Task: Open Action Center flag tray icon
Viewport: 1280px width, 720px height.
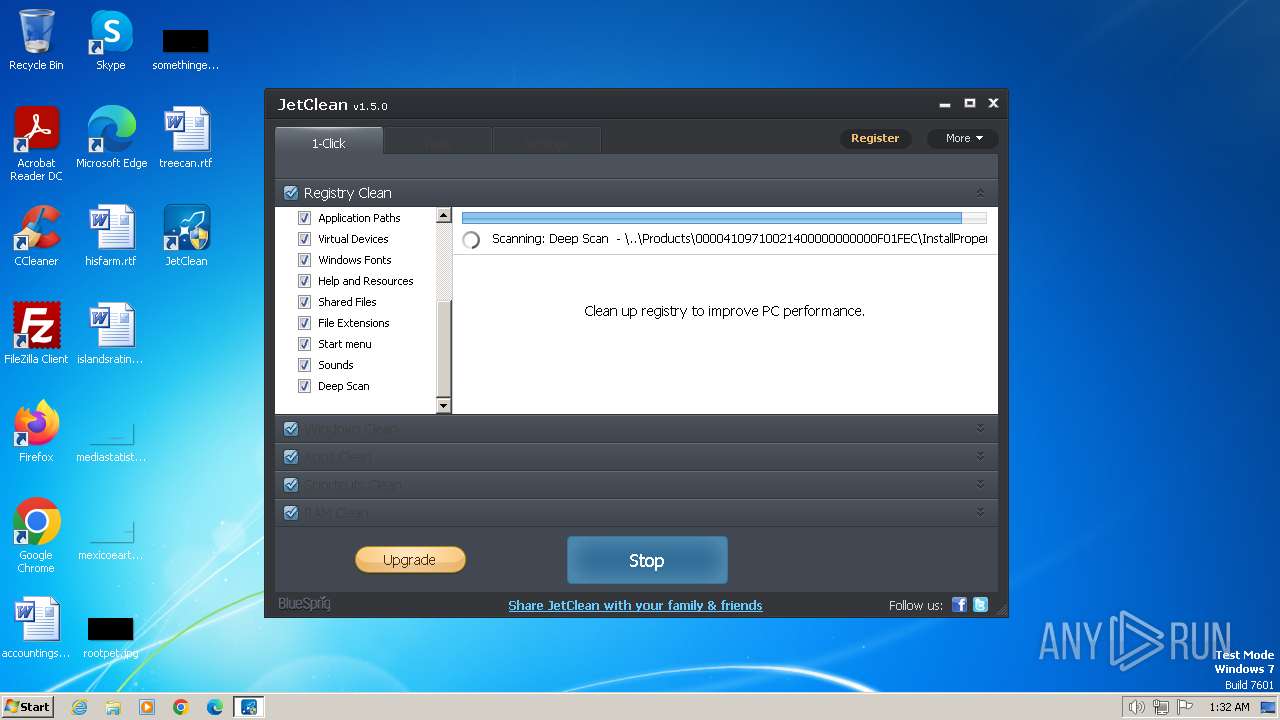Action: coord(1185,707)
